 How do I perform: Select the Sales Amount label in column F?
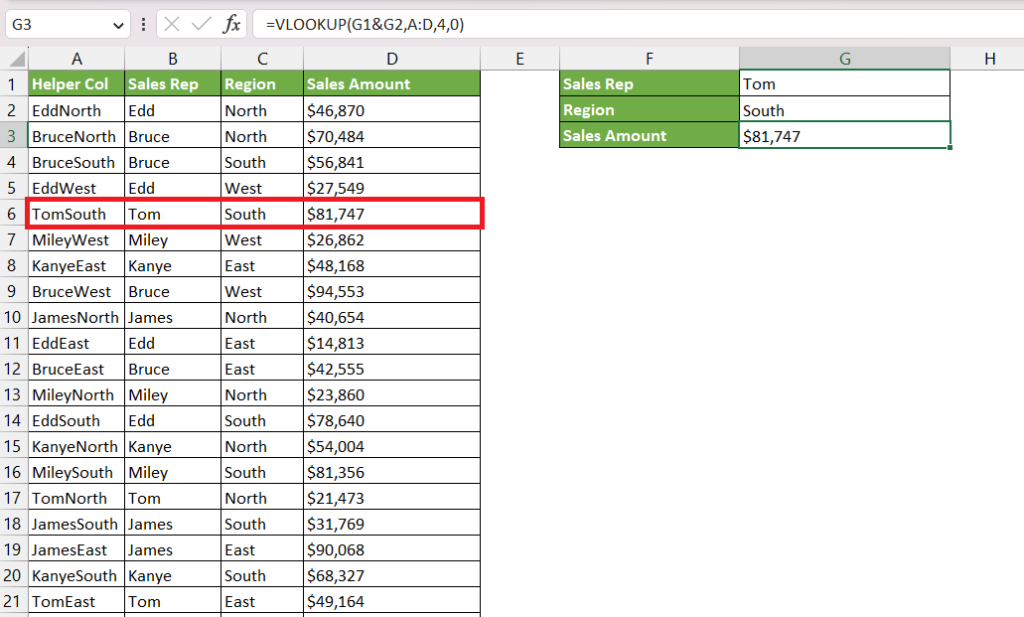tap(649, 135)
